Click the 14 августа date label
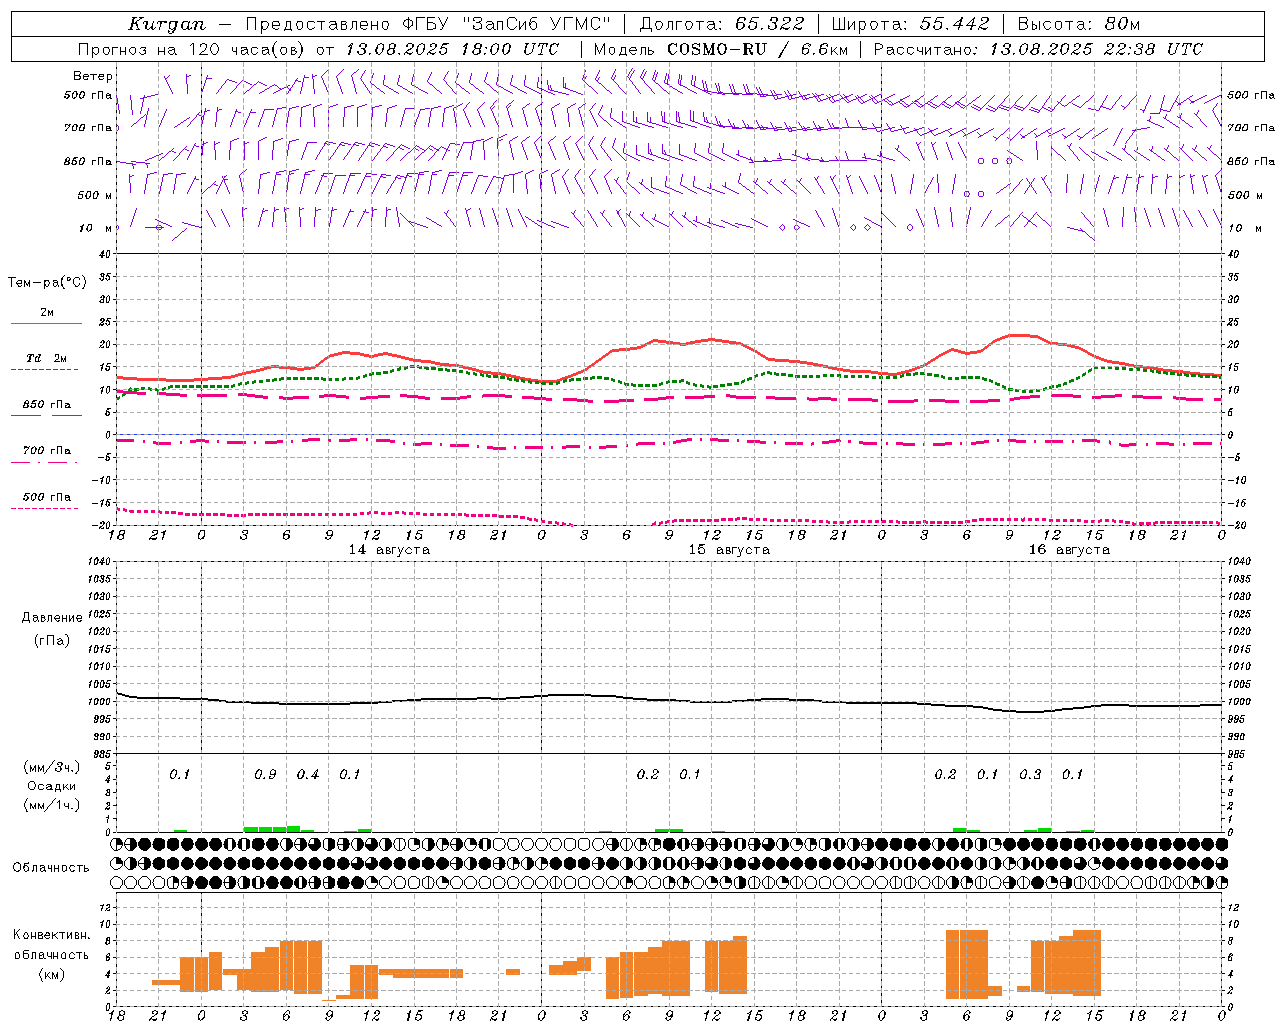 click(389, 550)
